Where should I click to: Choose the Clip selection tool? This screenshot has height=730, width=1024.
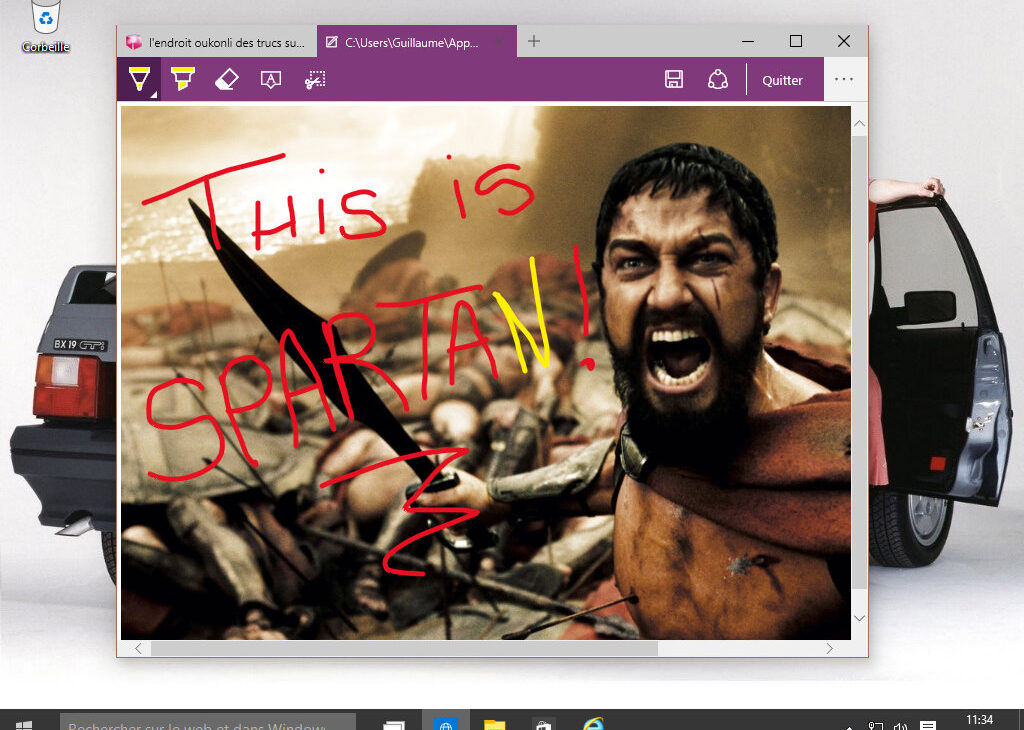click(315, 79)
